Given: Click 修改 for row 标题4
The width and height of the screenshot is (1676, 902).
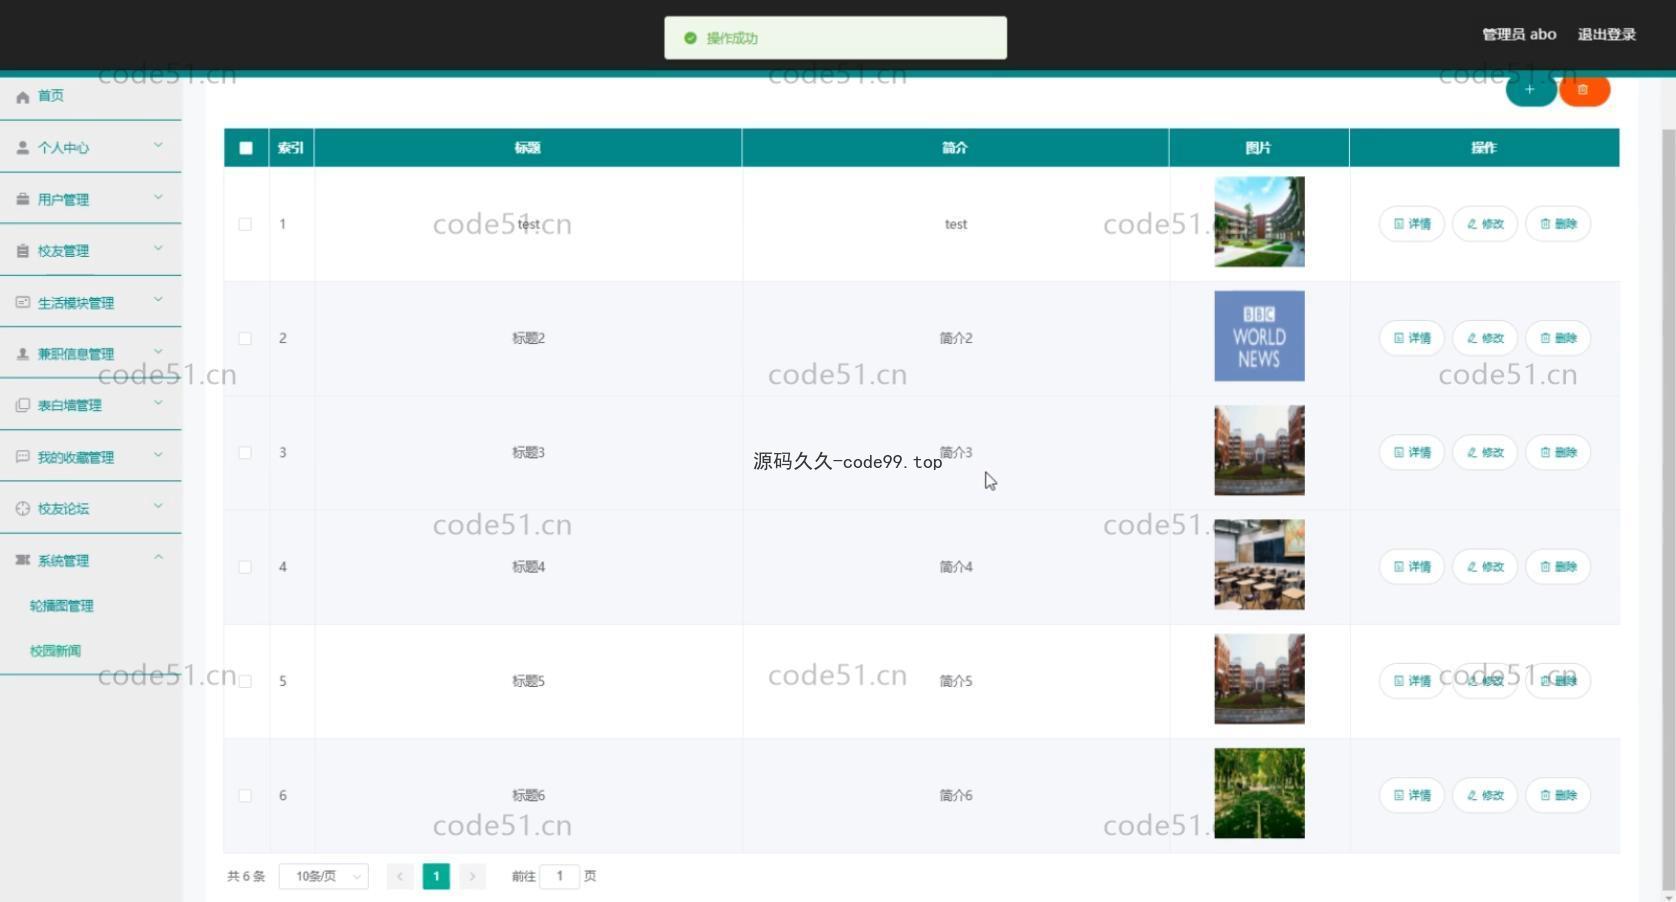Looking at the screenshot, I should tap(1485, 567).
